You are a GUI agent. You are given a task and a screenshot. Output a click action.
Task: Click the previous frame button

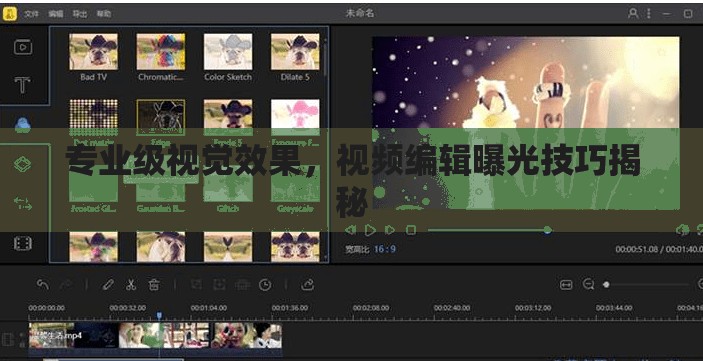tap(350, 230)
